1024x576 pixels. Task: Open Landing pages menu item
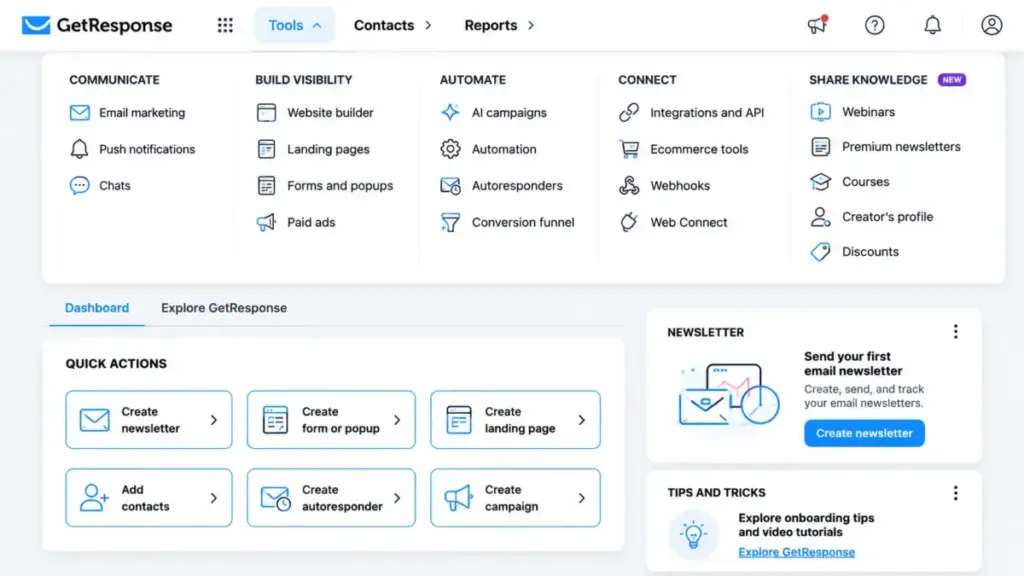click(313, 149)
